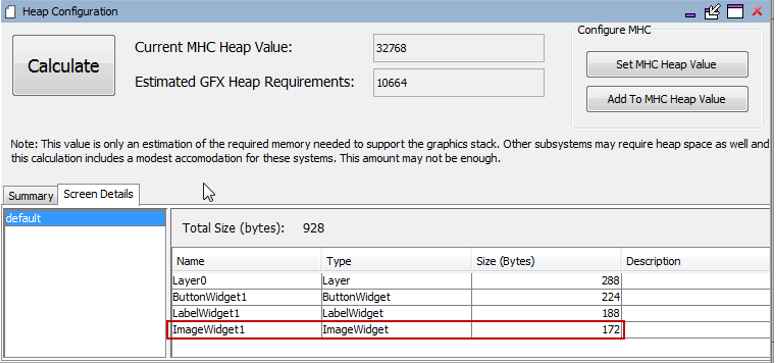Image resolution: width=776 pixels, height=363 pixels.
Task: Close the Heap Configuration panel
Action: tap(757, 11)
